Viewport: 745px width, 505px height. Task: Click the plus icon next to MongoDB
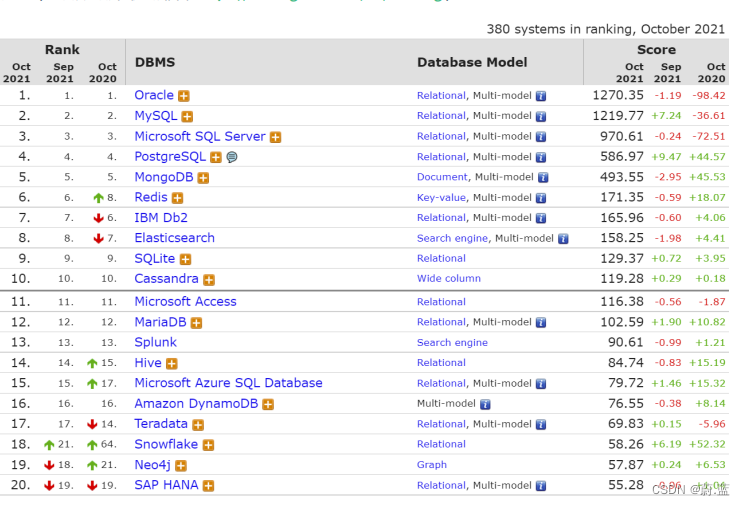click(x=203, y=178)
